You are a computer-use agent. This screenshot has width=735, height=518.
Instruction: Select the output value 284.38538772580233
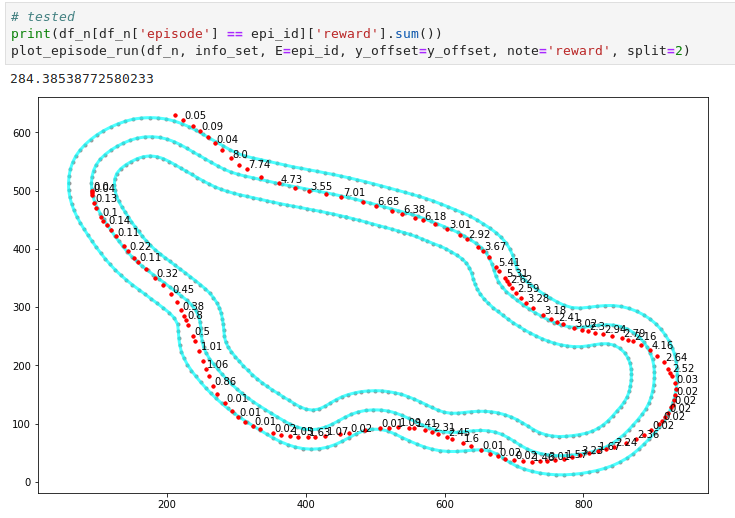82,79
